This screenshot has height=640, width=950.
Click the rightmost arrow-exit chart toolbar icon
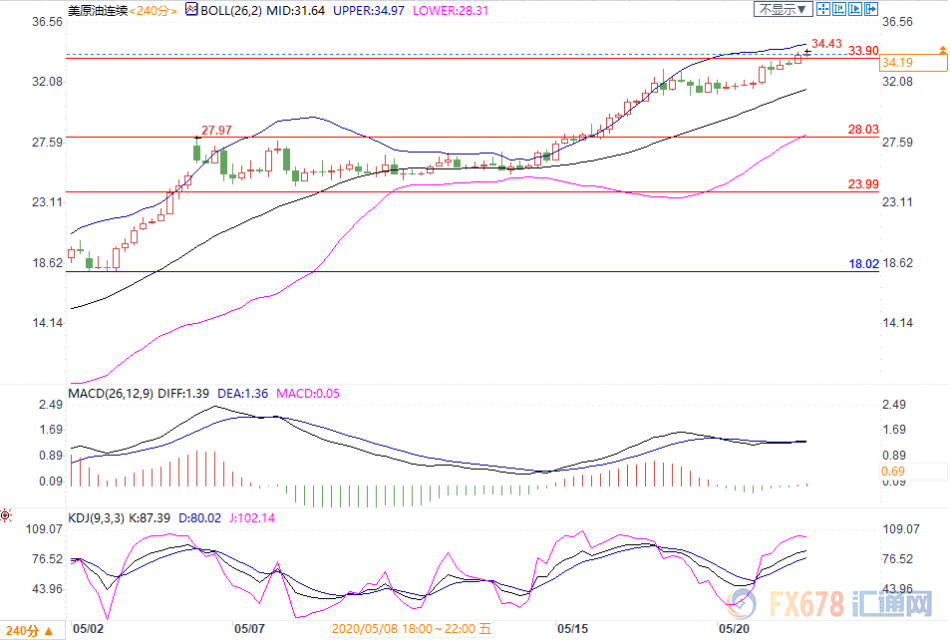[870, 10]
